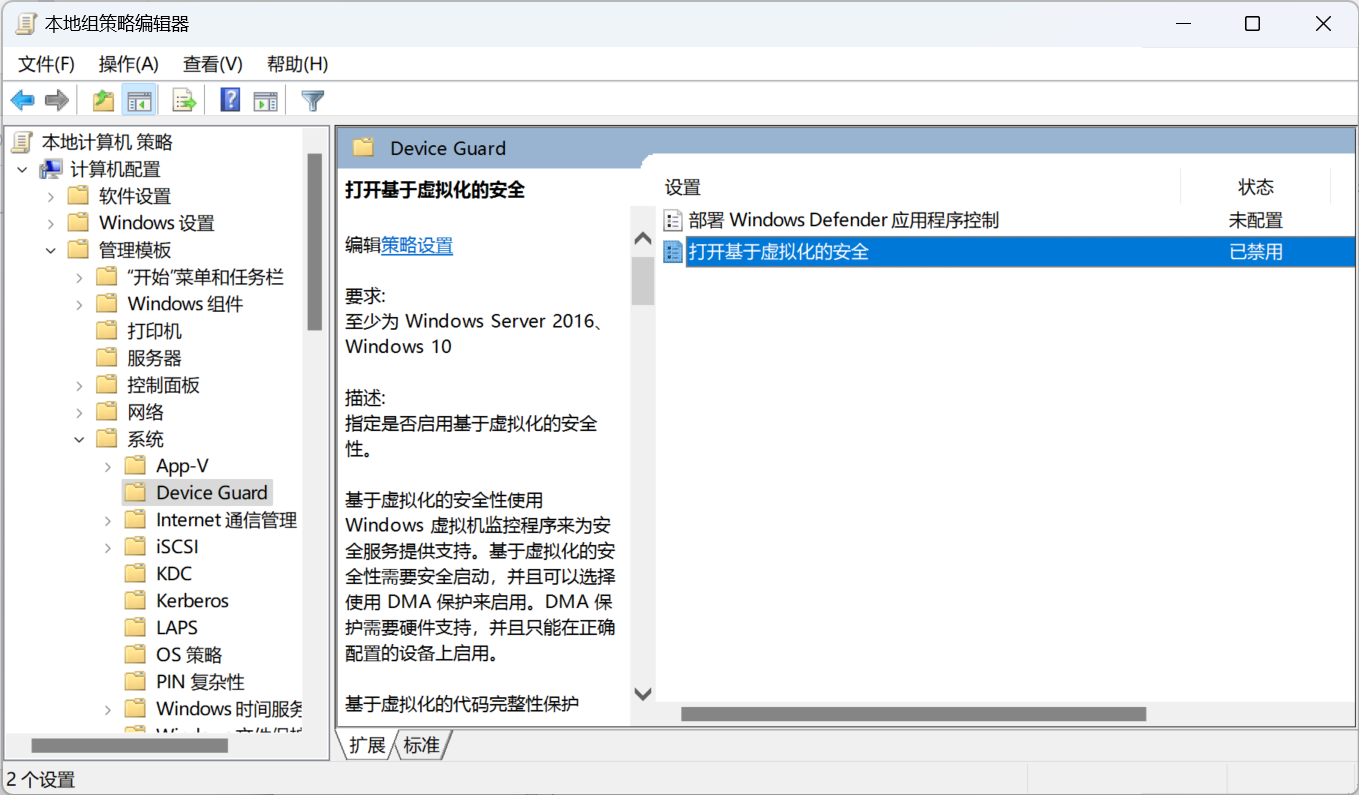Open Help via the question mark icon

[230, 101]
